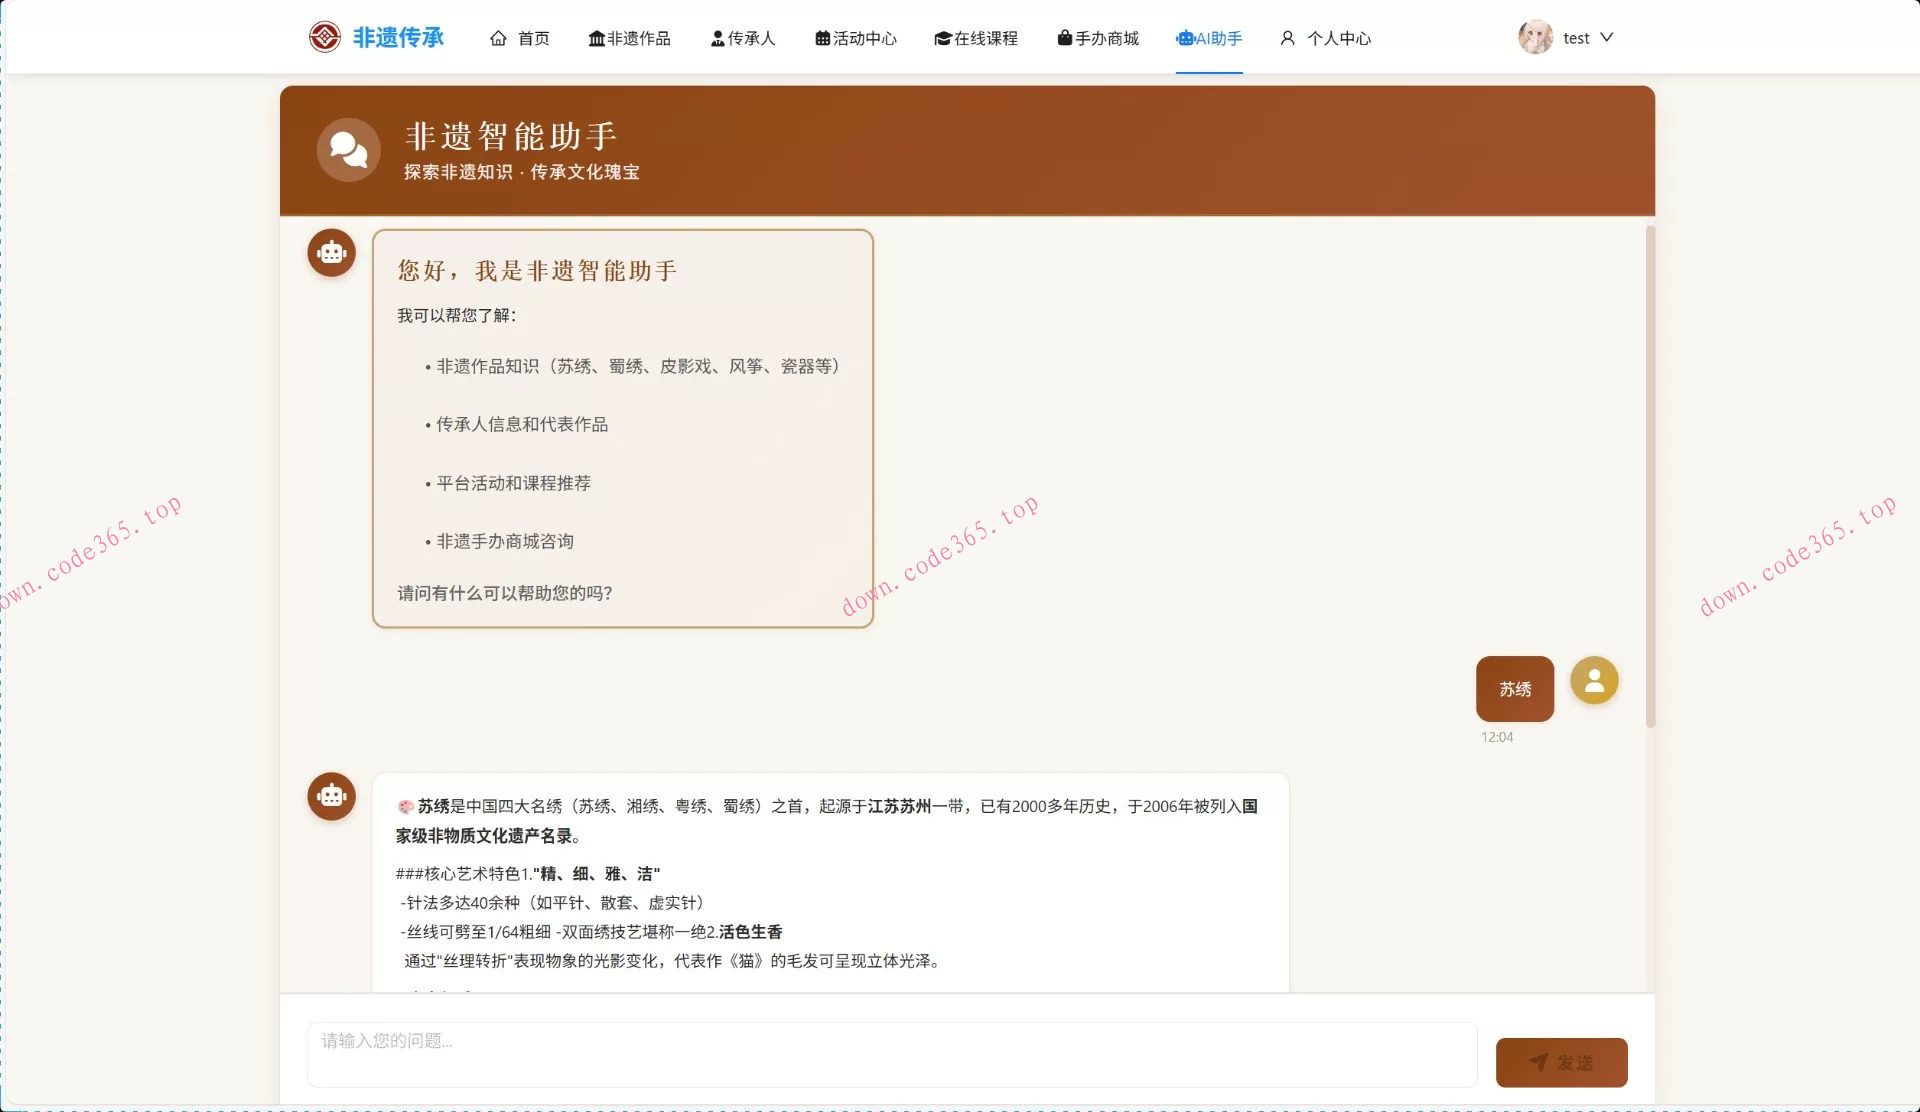Click the paper plane icon on send button
This screenshot has height=1112, width=1920.
[x=1539, y=1062]
